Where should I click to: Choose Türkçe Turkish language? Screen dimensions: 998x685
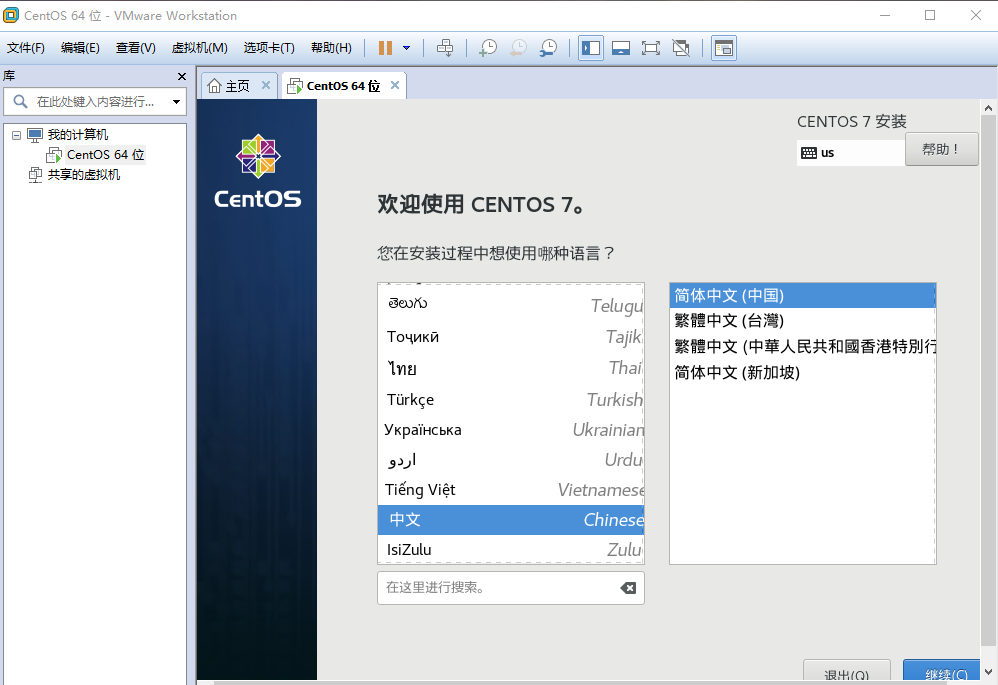coord(510,399)
